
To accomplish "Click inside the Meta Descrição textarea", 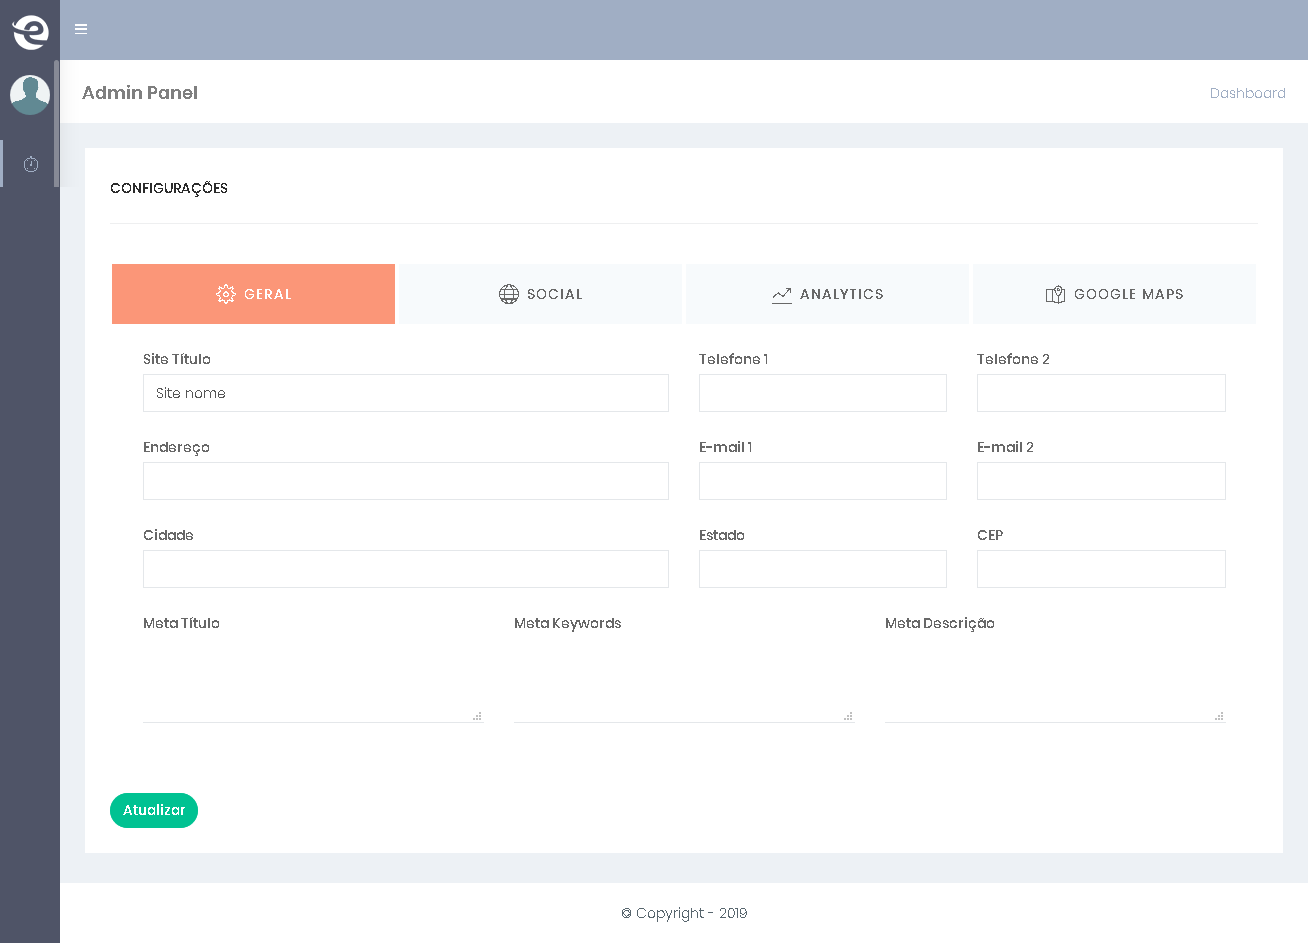I will click(1055, 680).
